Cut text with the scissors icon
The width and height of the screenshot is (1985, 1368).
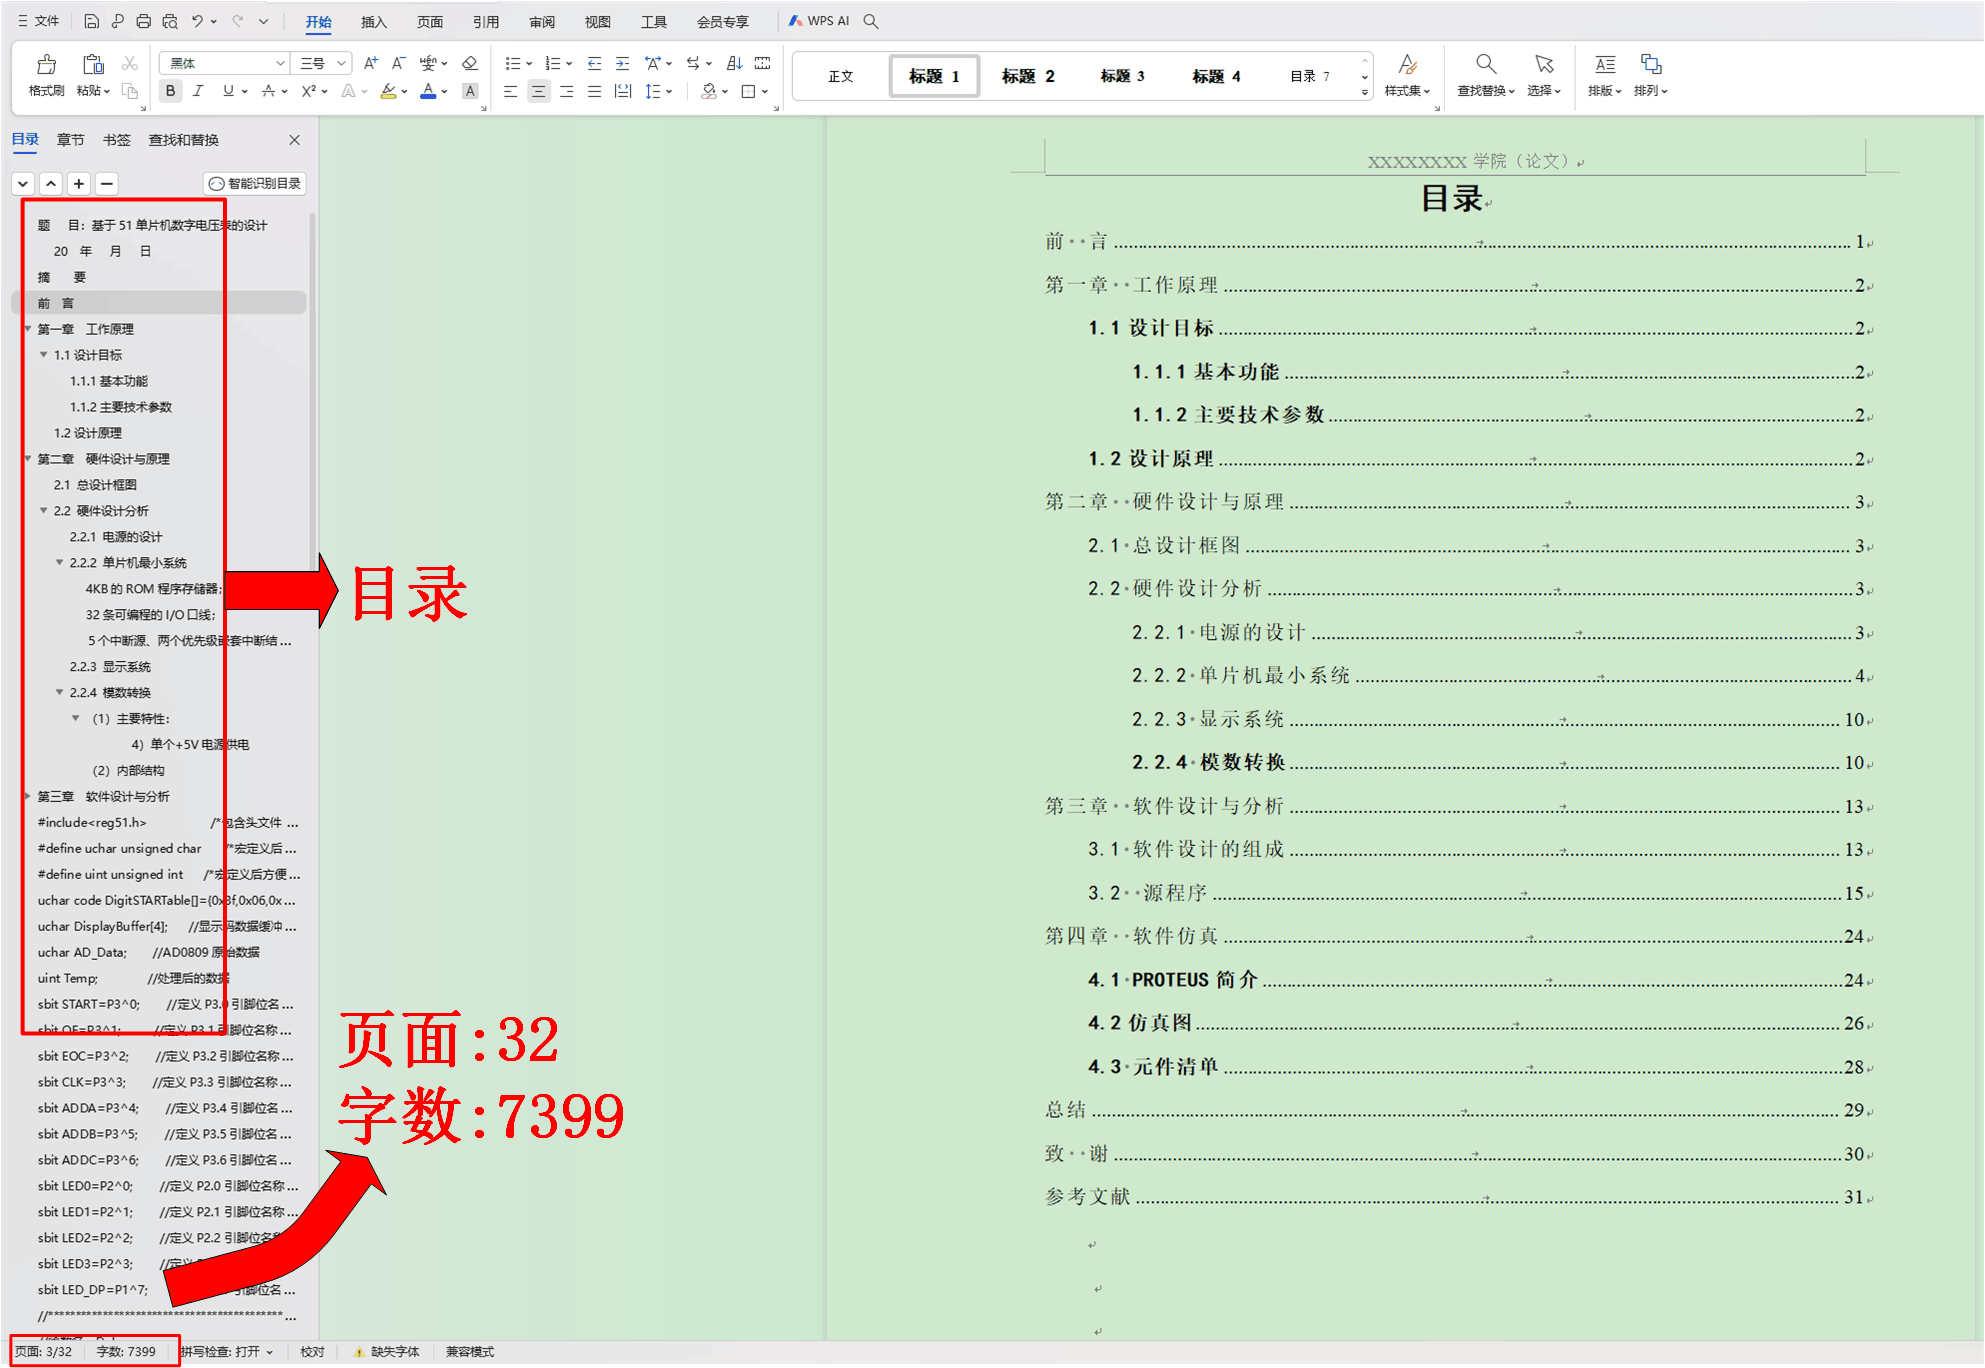coord(129,62)
